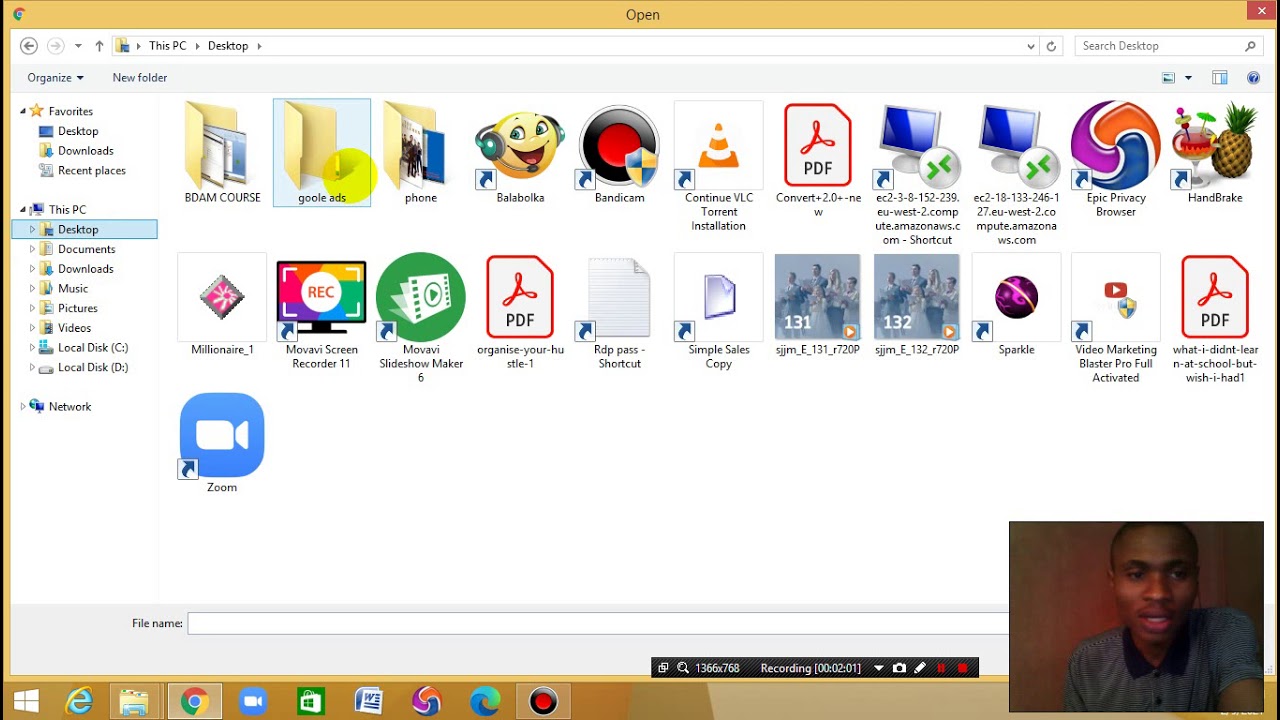Open the Organize menu
This screenshot has height=720, width=1280.
pyautogui.click(x=55, y=78)
